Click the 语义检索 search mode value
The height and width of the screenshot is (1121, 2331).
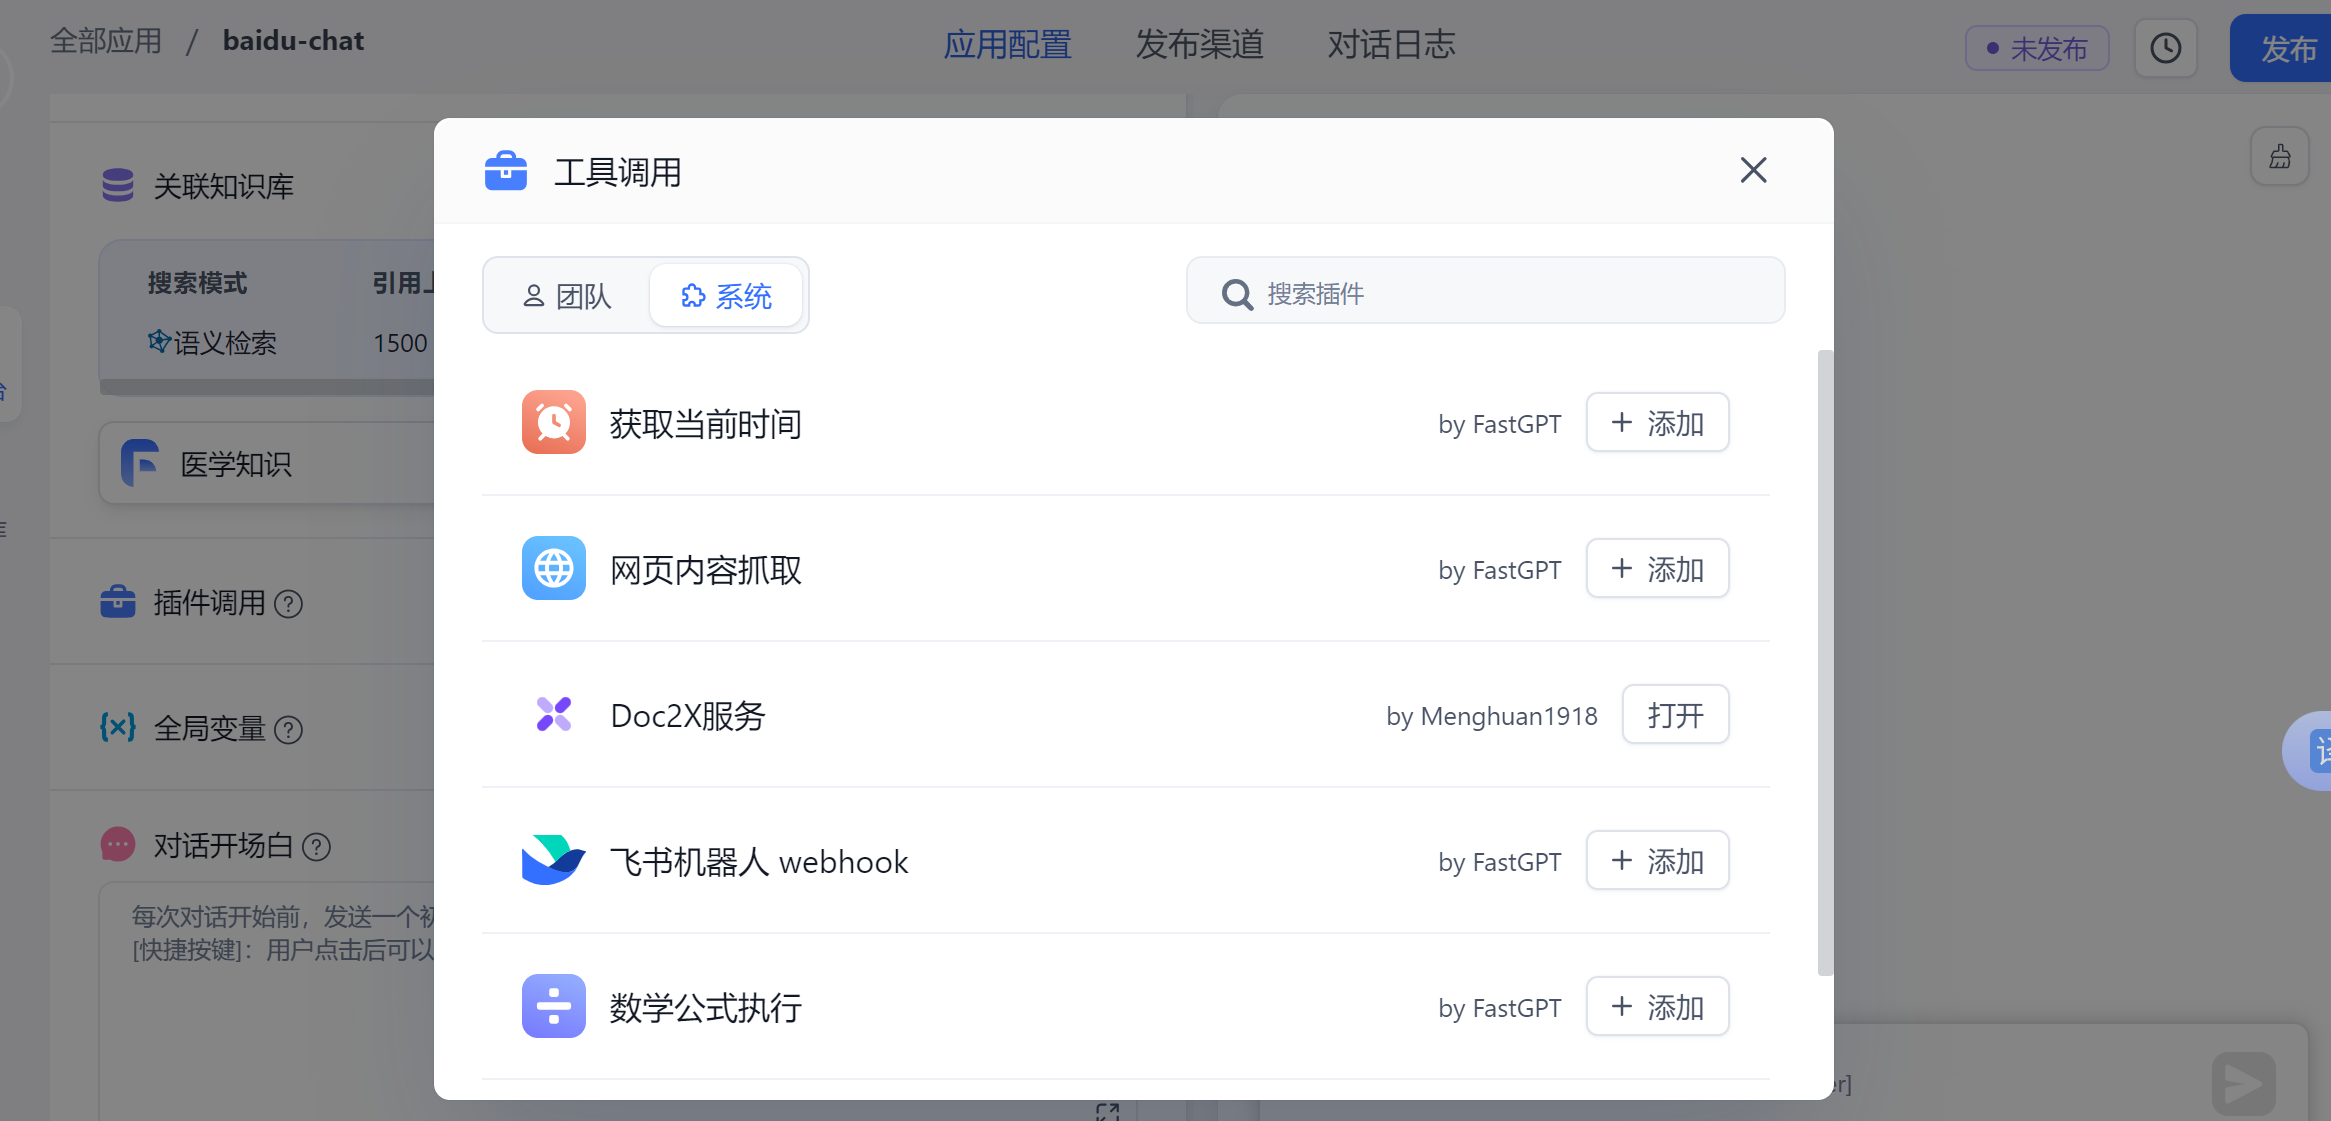pyautogui.click(x=212, y=343)
